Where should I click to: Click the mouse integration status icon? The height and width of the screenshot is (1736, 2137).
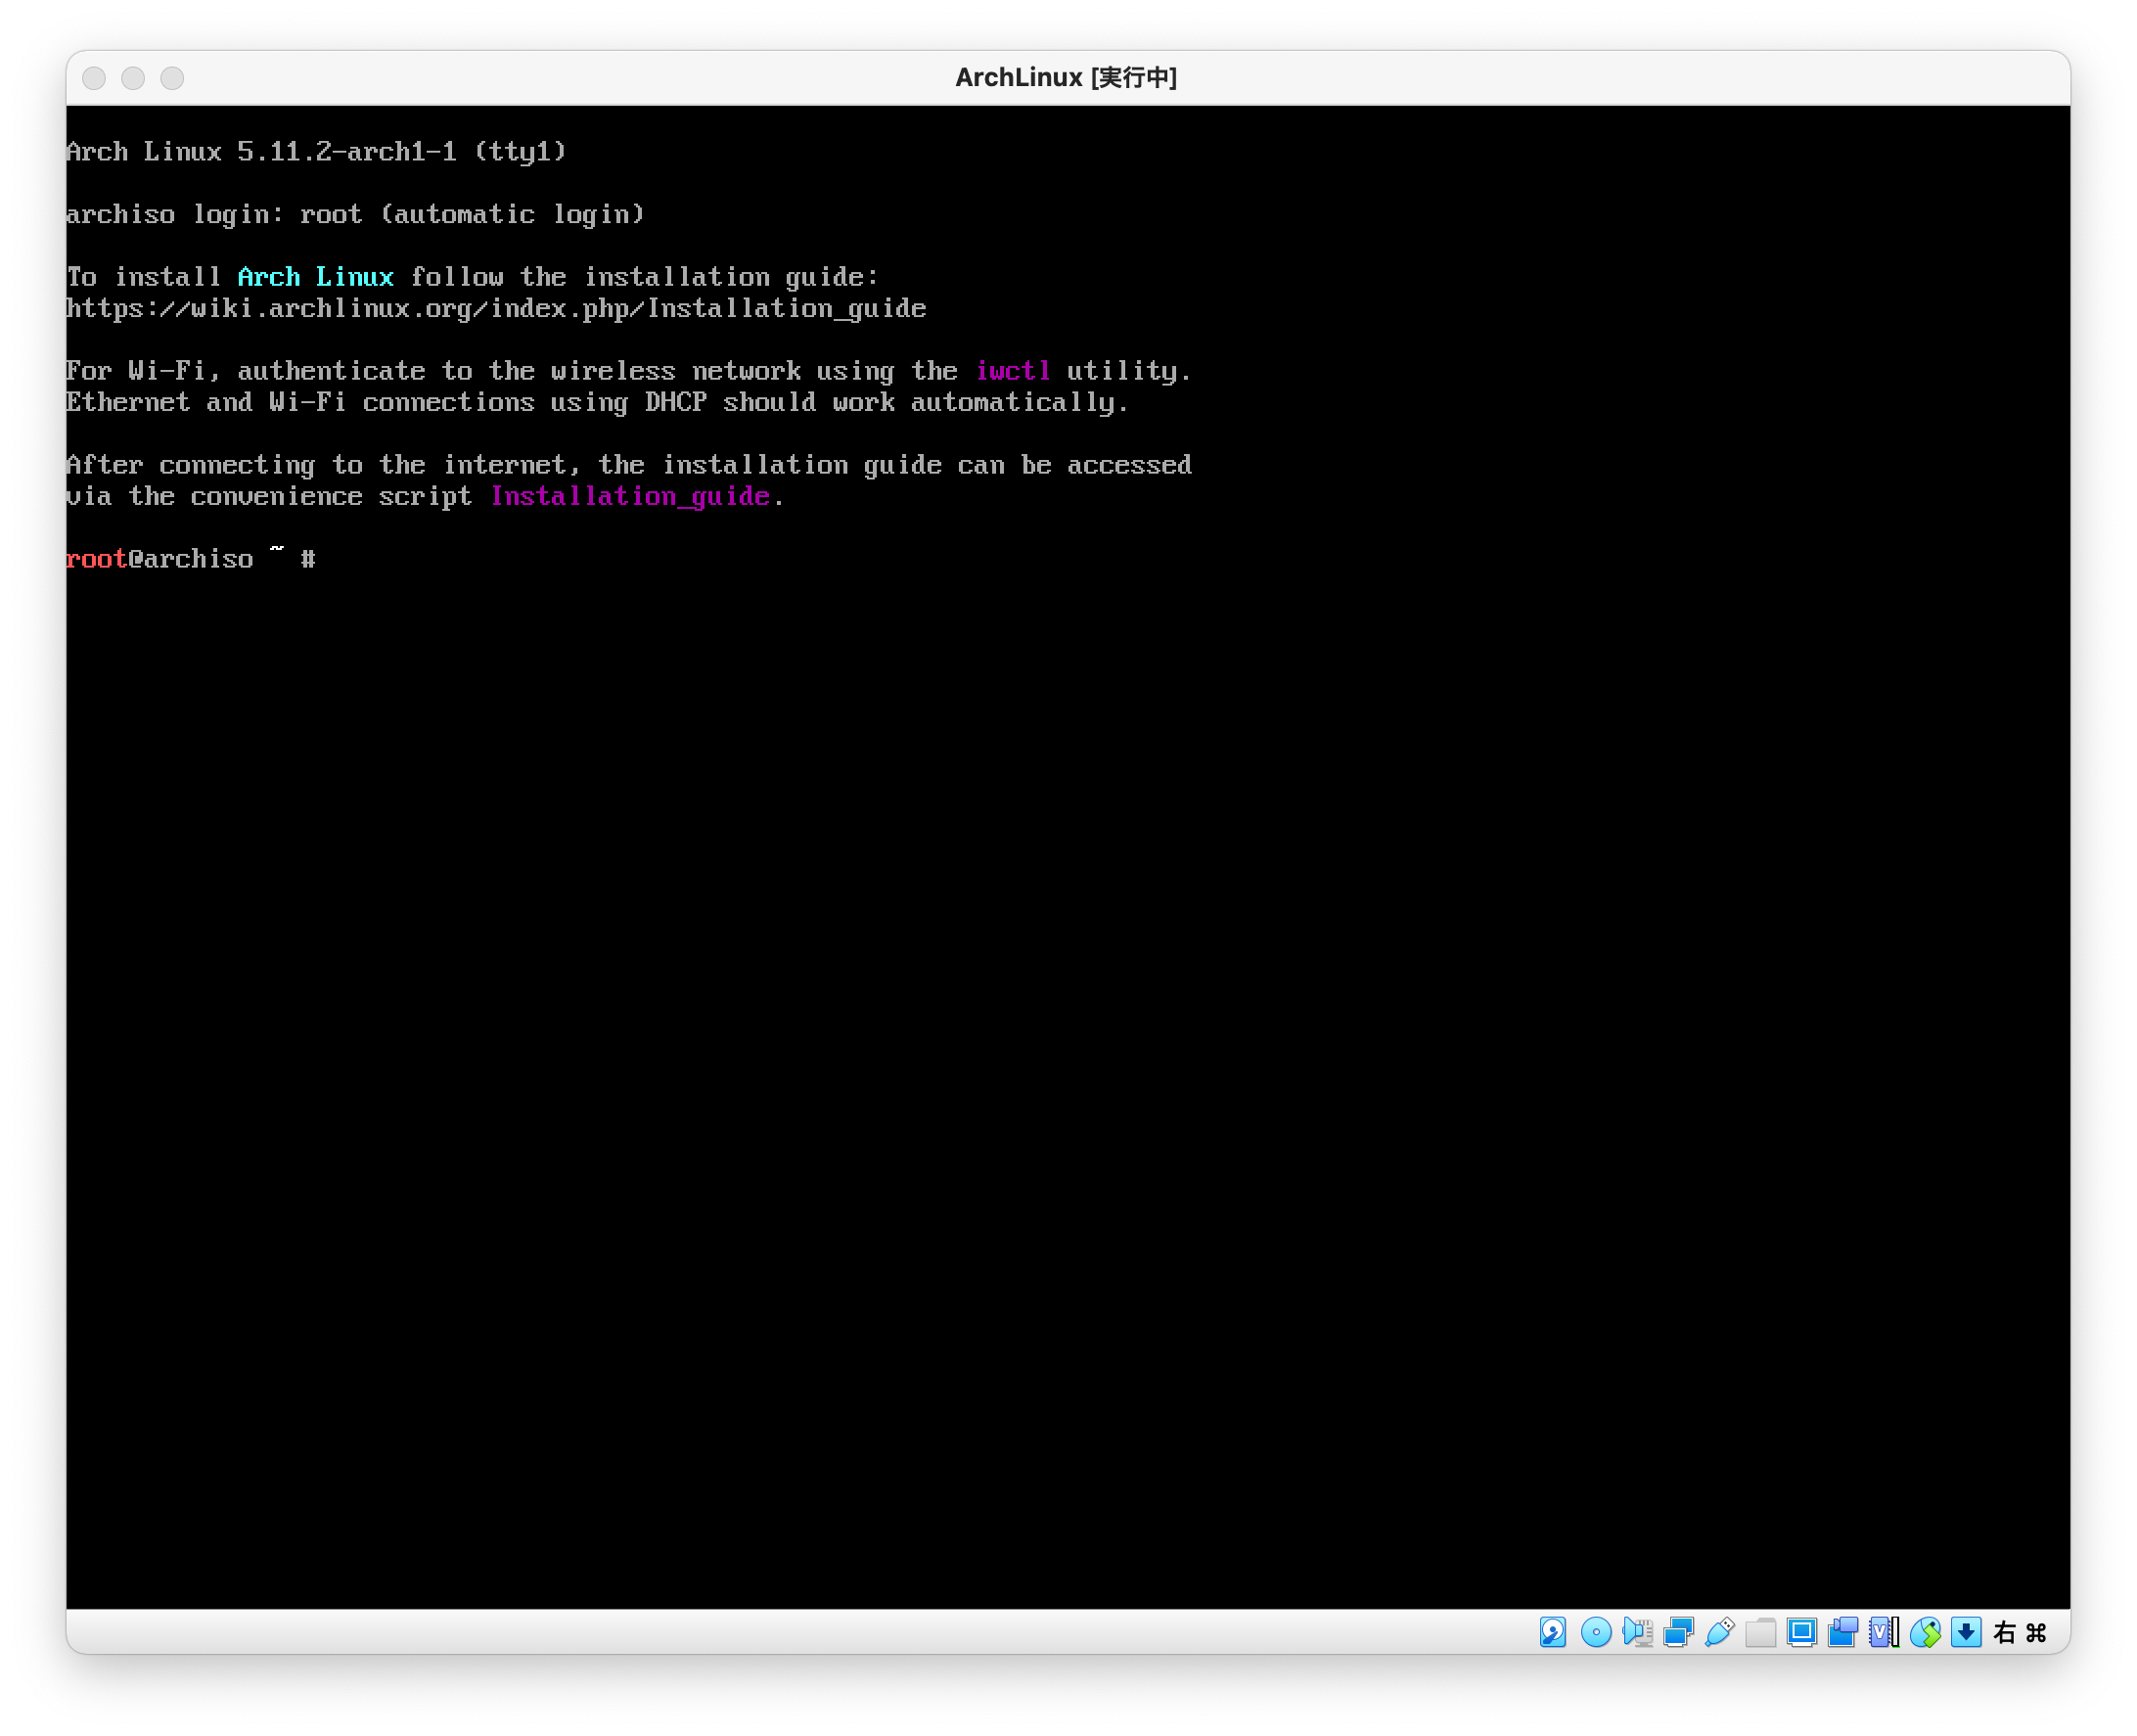(x=1925, y=1633)
